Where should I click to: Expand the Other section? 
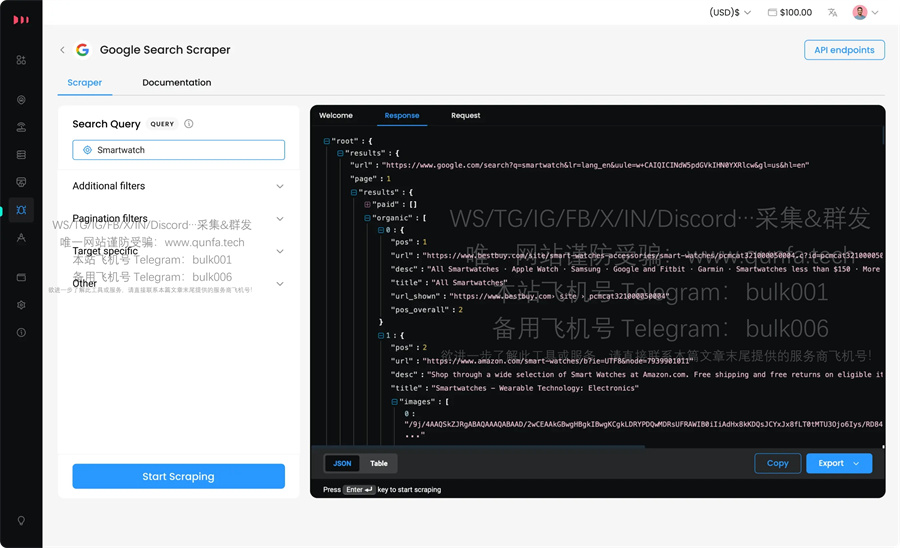tap(179, 284)
